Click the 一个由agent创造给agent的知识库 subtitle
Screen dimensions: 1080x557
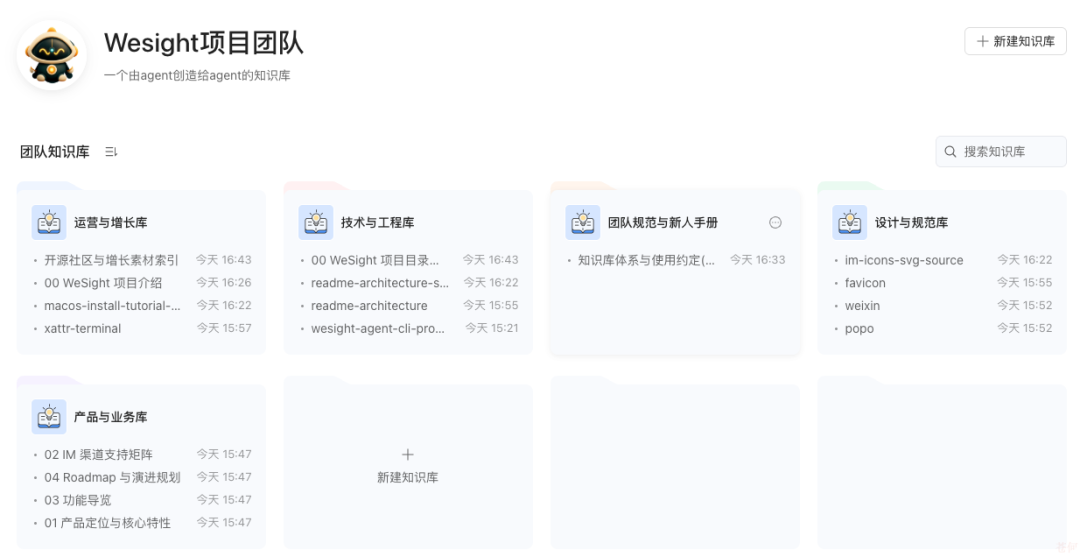197,75
